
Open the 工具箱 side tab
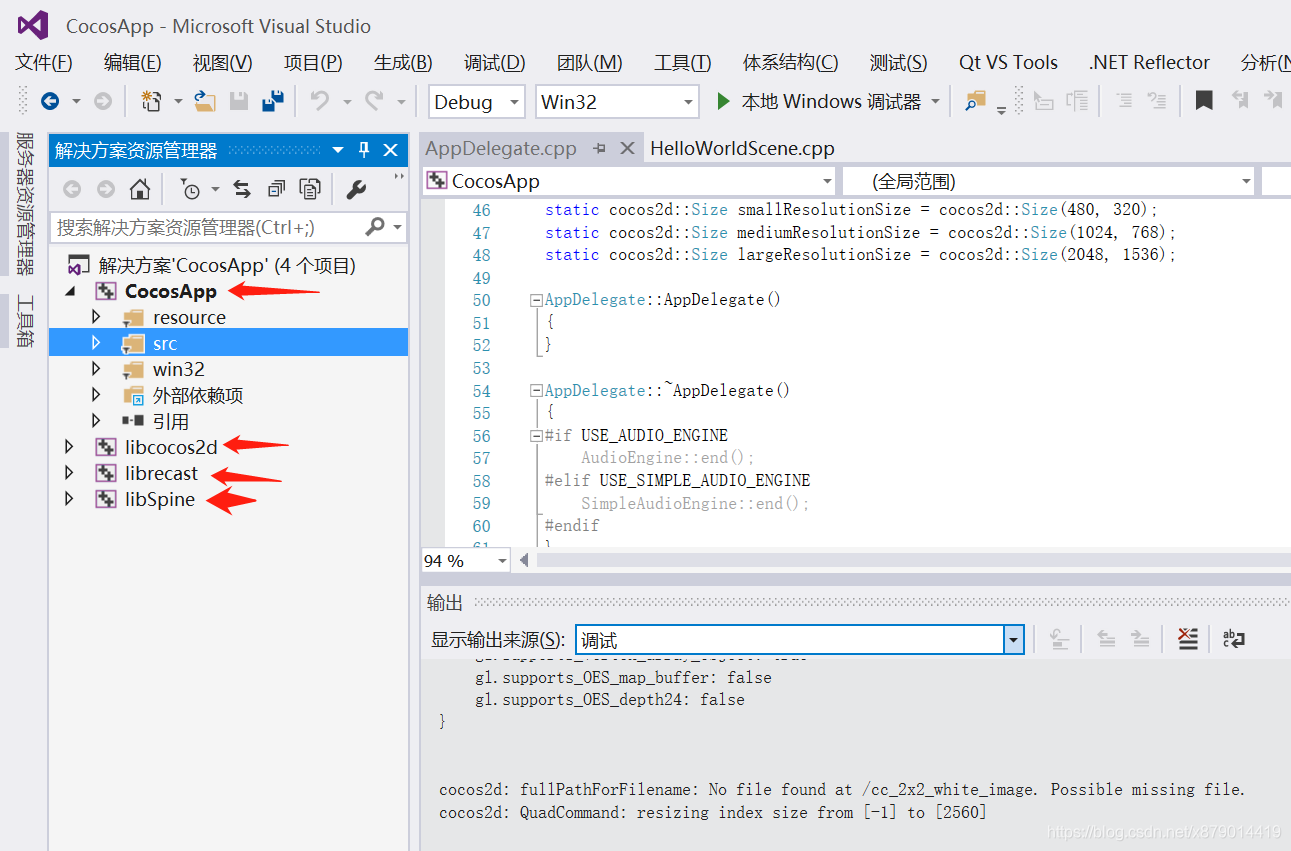[x=26, y=321]
